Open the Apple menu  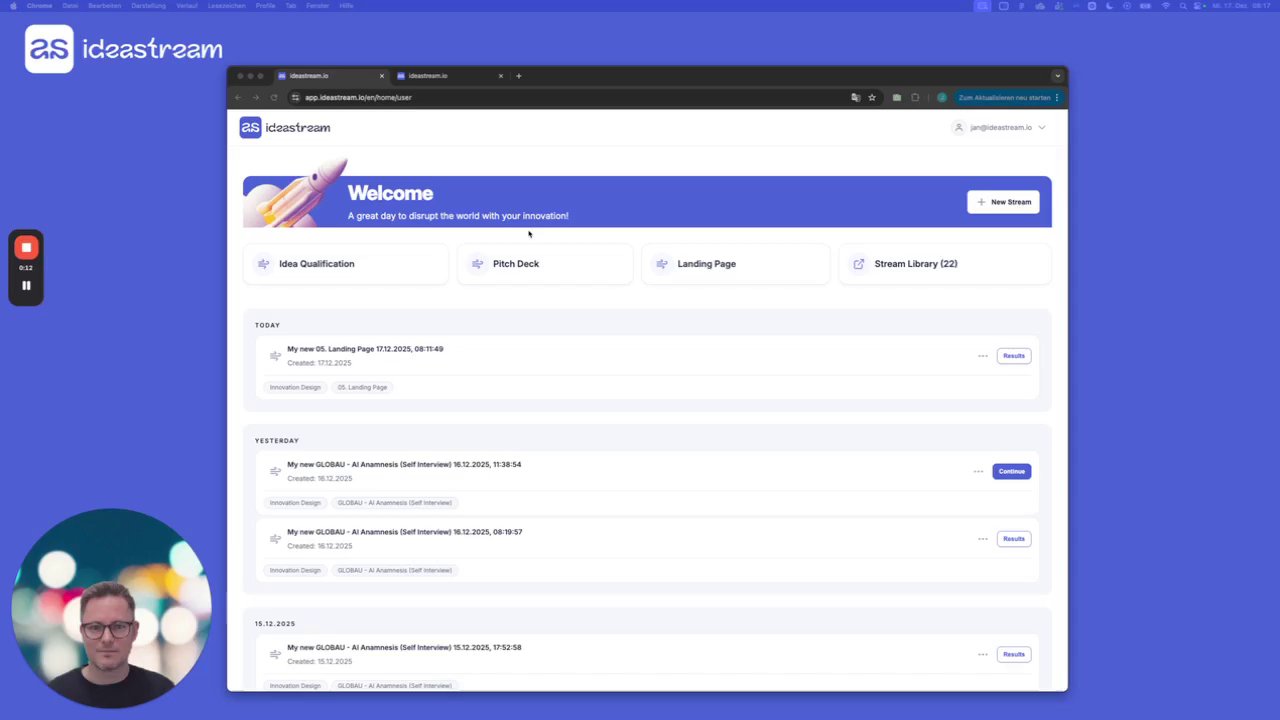13,5
